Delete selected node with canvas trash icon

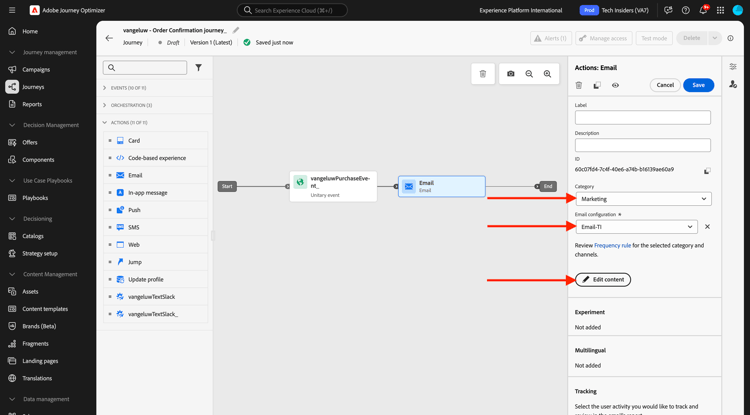(483, 74)
